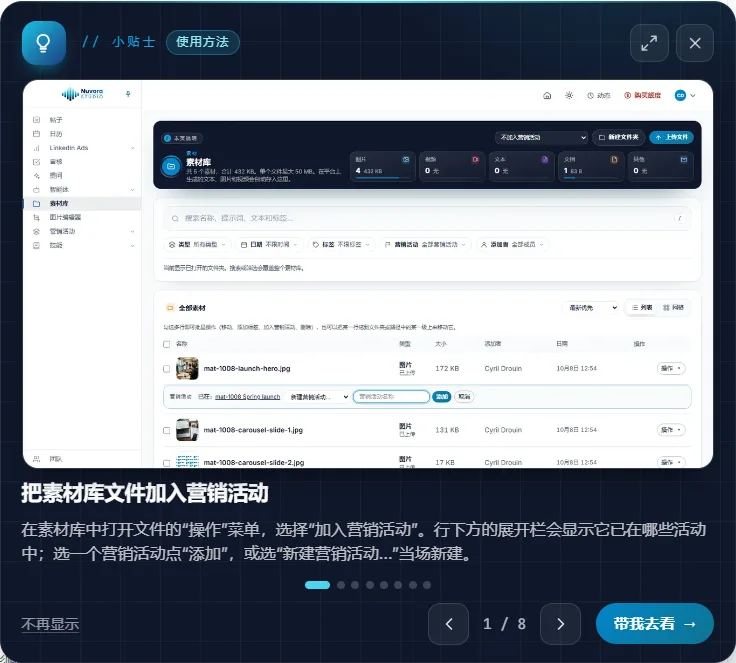Jump to the last pagination dot
The image size is (736, 663).
(427, 585)
